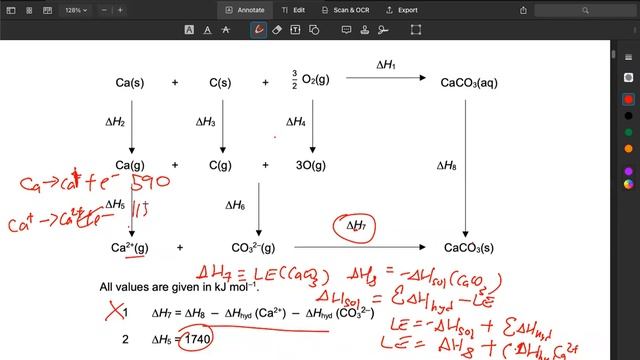This screenshot has width=640, height=360.
Task: Click the 'CaCO3(aq)' text in the document
Action: [x=469, y=83]
